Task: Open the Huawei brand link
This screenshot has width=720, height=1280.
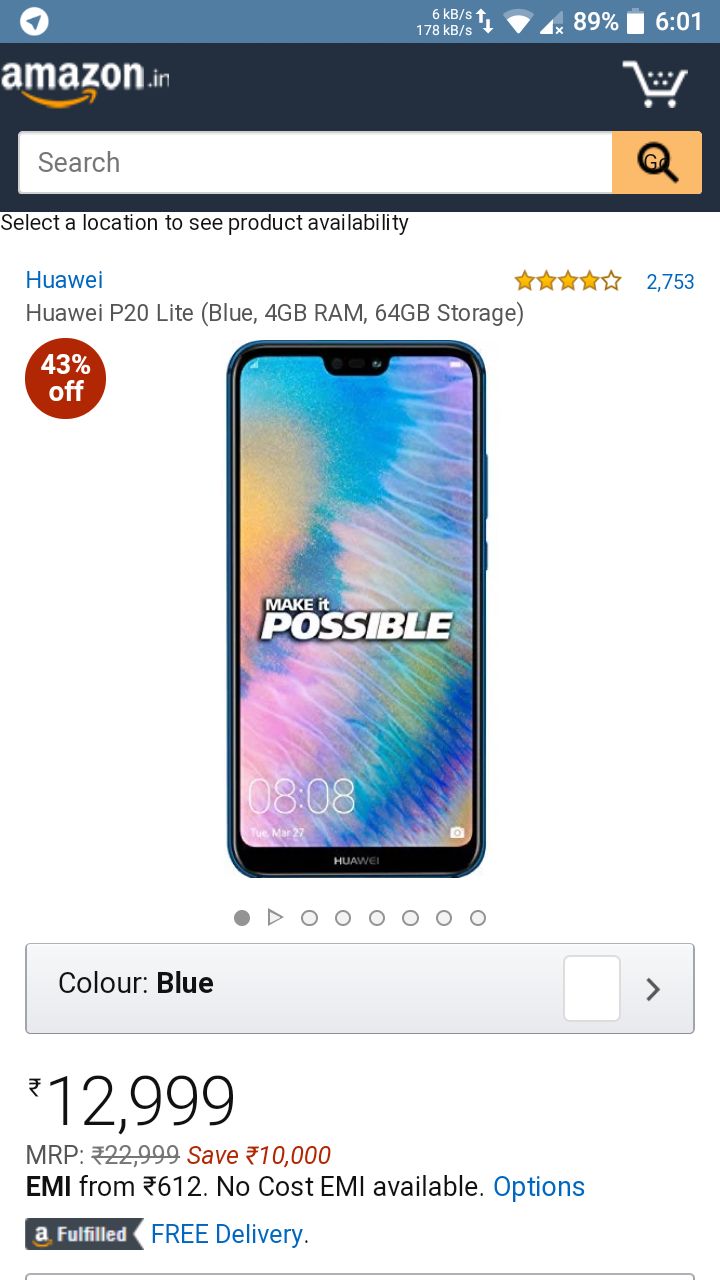Action: pyautogui.click(x=64, y=280)
